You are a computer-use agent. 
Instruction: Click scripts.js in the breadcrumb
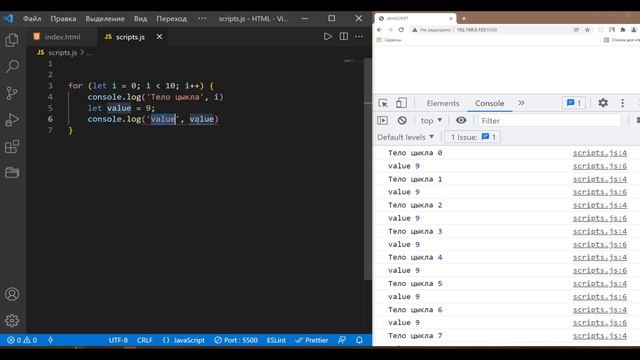(x=62, y=52)
